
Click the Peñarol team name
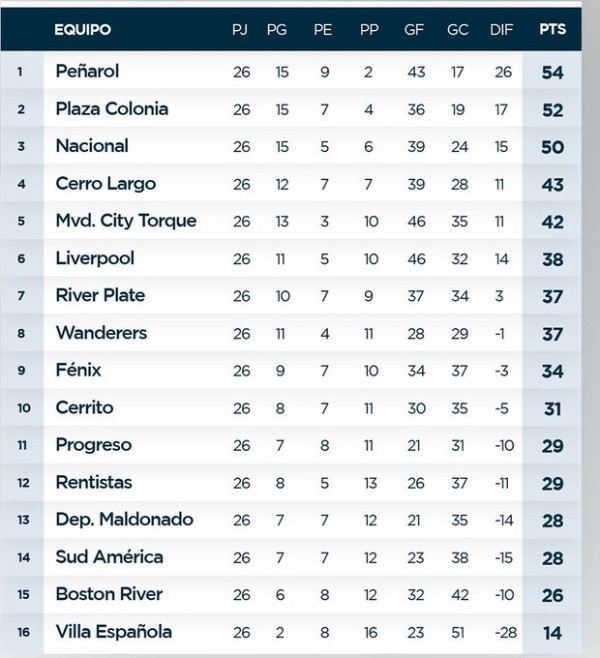pos(87,72)
